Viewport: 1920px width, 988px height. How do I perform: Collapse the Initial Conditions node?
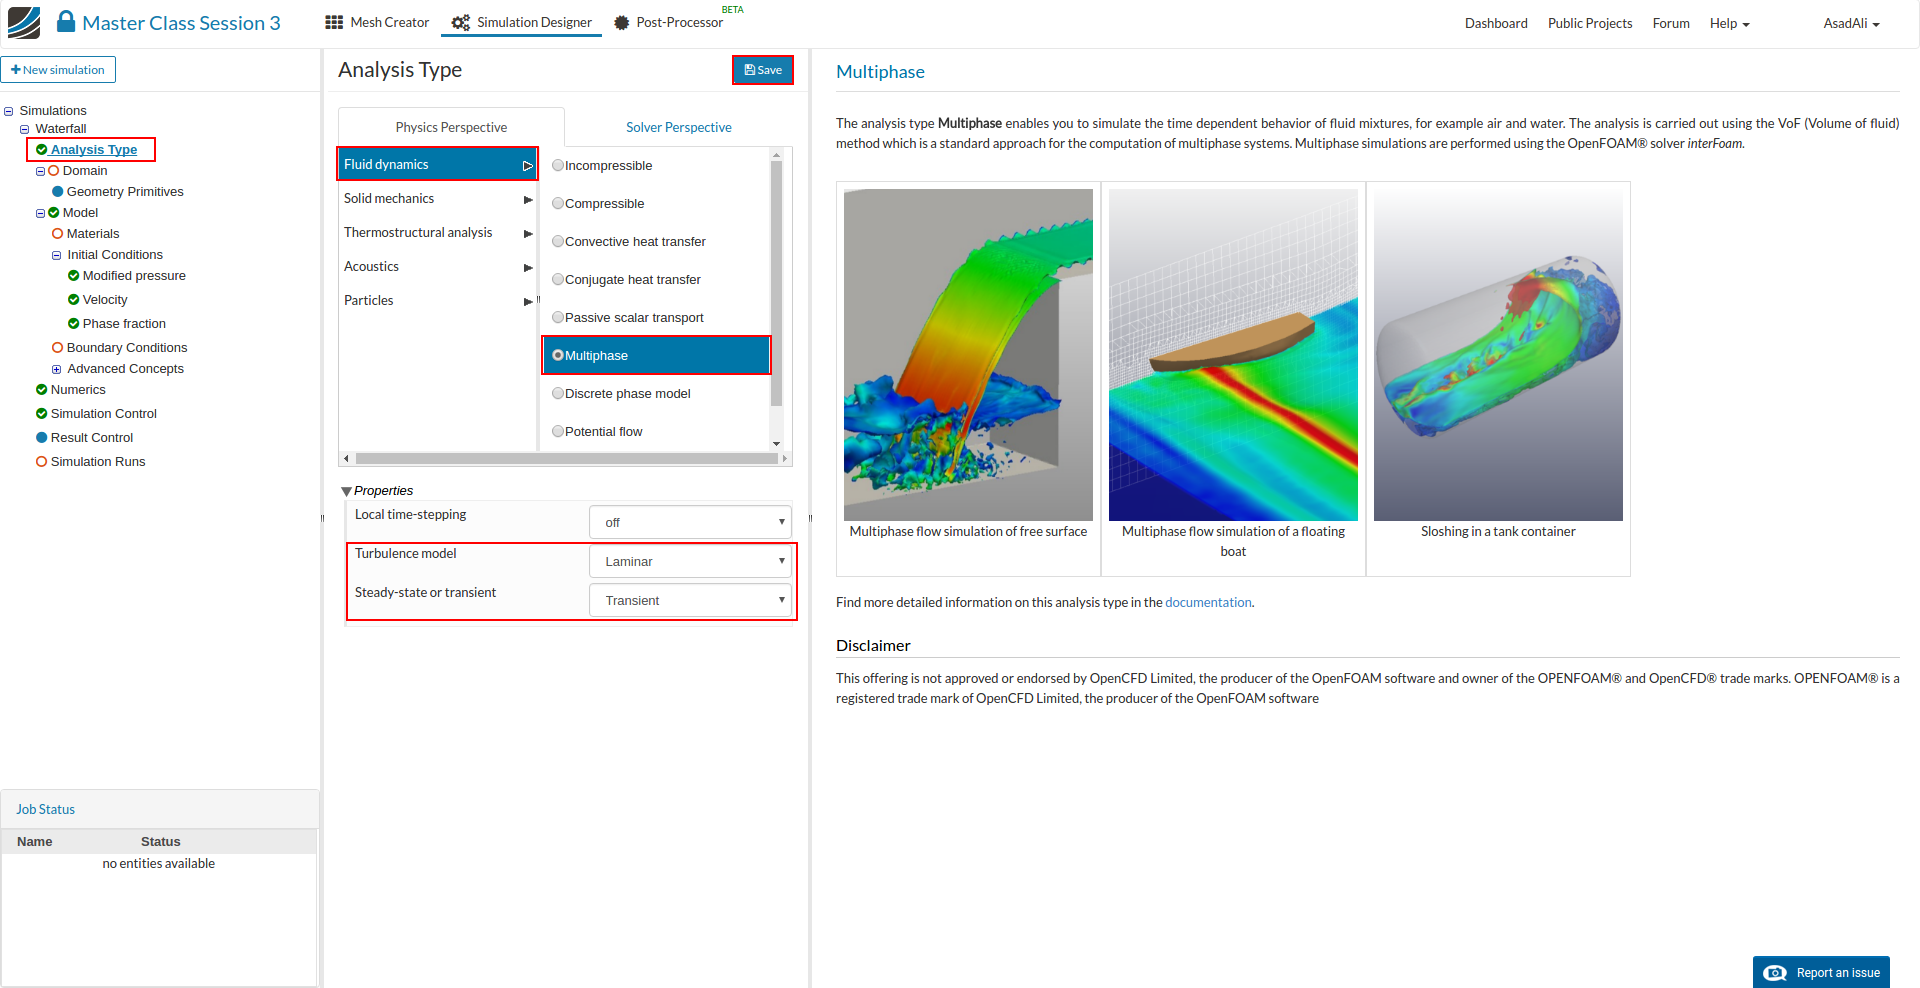[57, 256]
